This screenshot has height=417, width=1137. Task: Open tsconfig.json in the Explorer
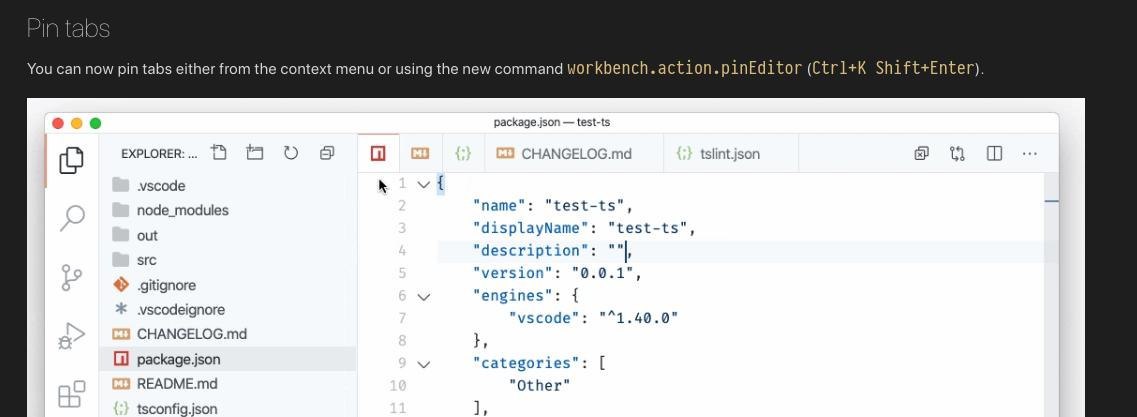pos(228,408)
